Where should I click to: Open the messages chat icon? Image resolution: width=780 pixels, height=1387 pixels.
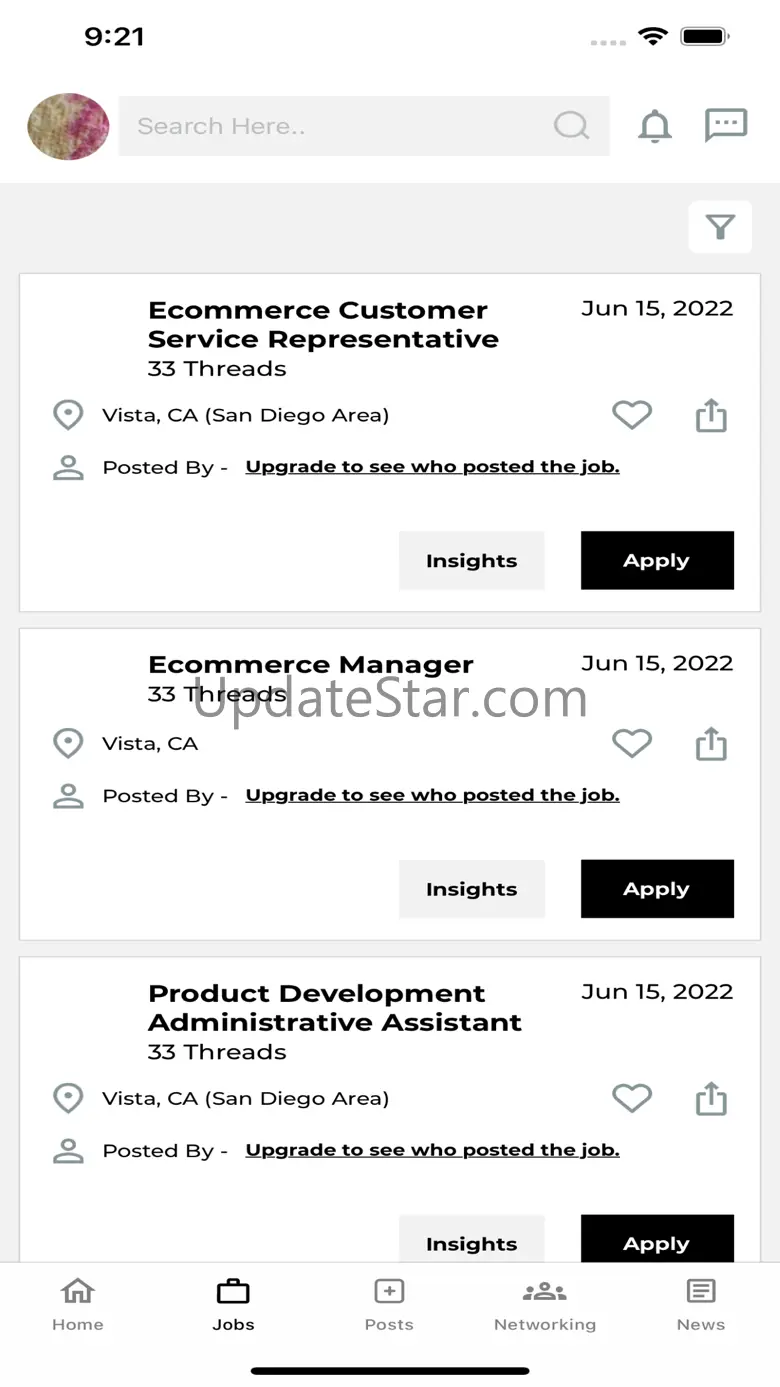726,126
